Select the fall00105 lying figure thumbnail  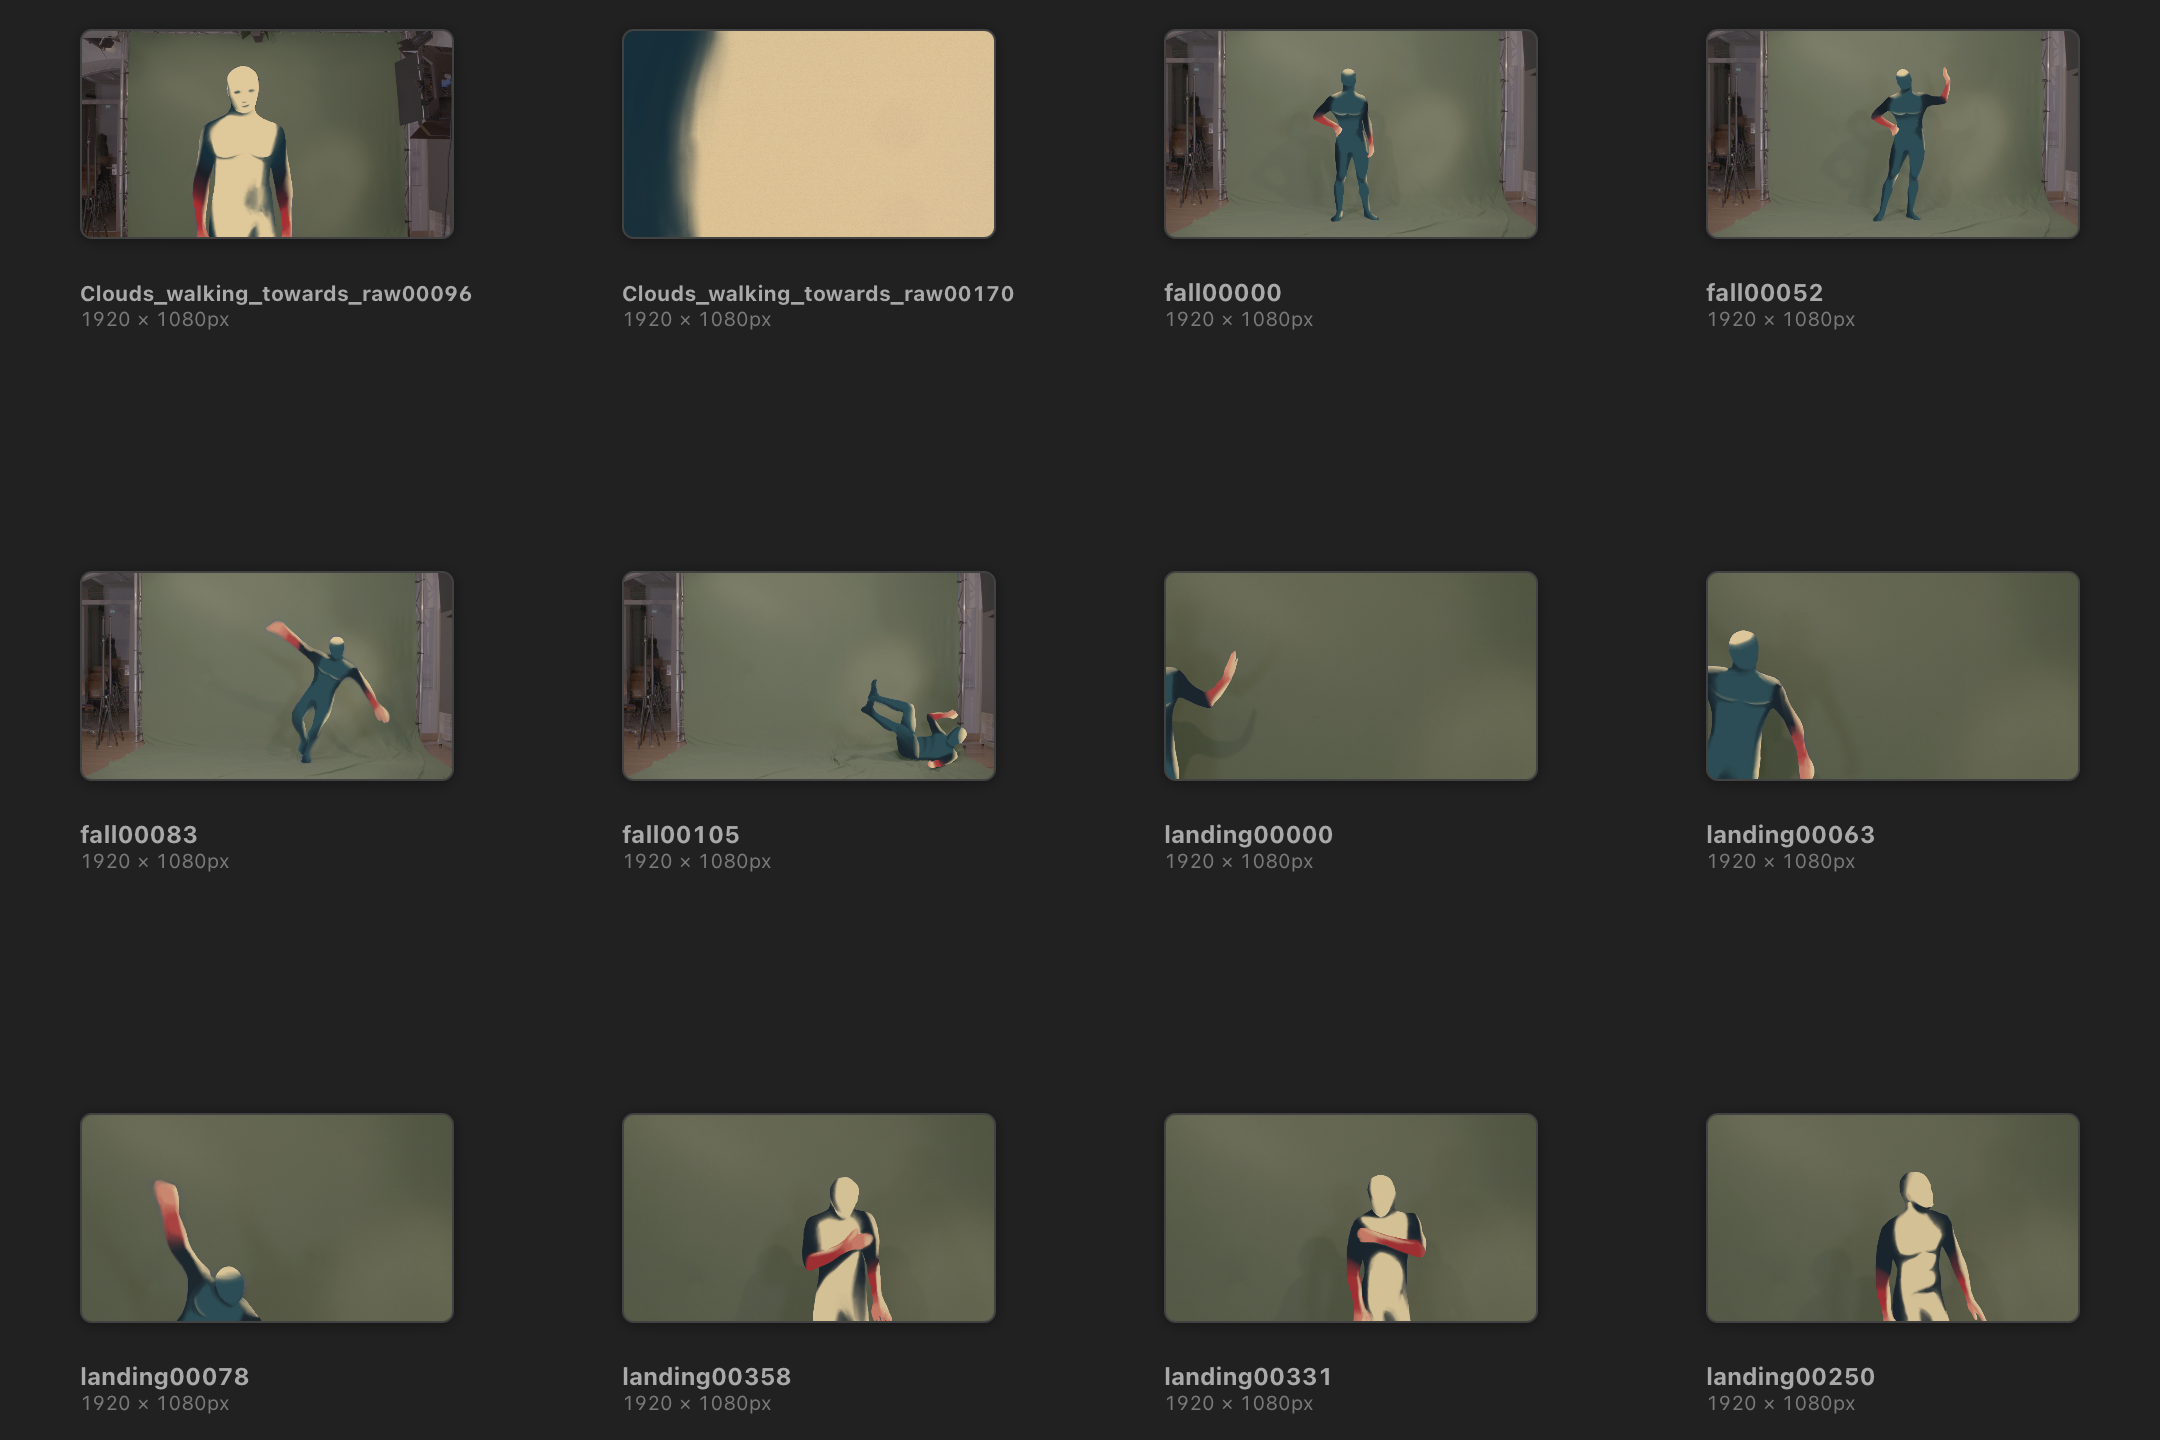click(x=808, y=676)
